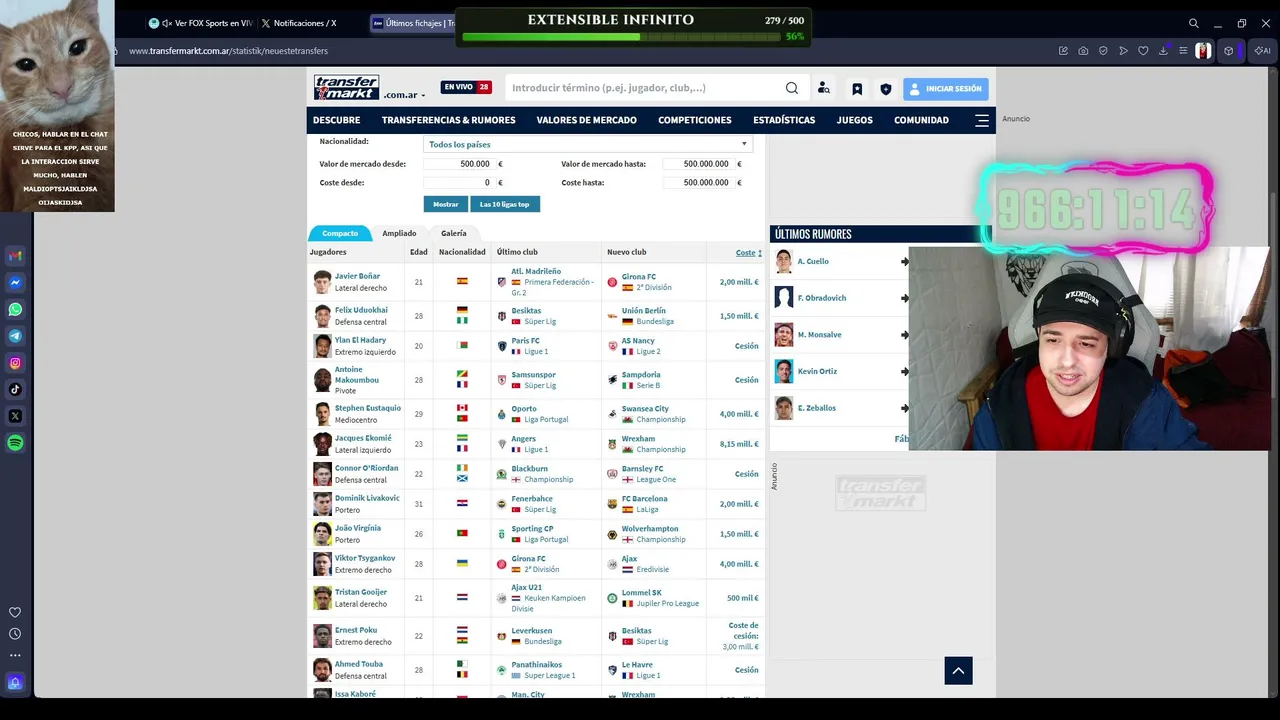The width and height of the screenshot is (1280, 720).
Task: Click the 'Las 10 ligas top' button
Action: coord(505,204)
